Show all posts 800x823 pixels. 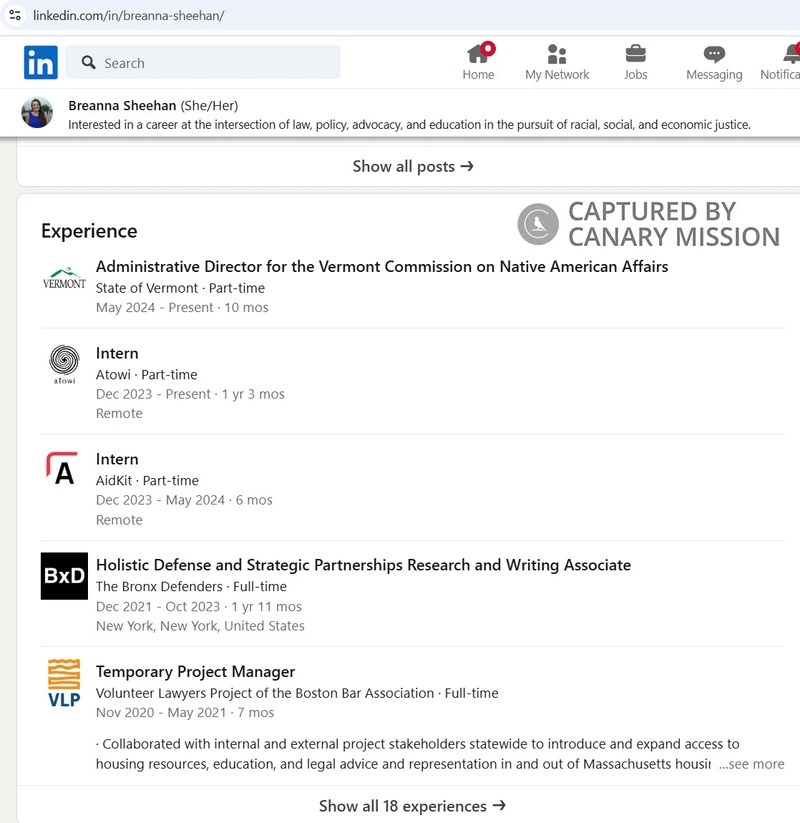click(x=413, y=166)
